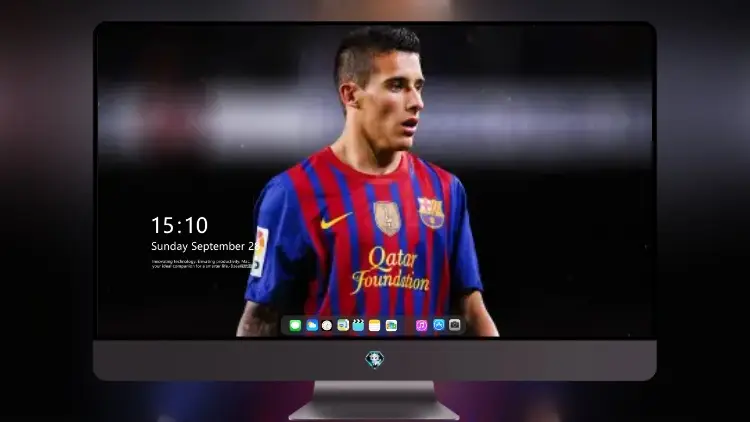
Task: Open the photo slideshow app in the dock
Action: click(x=391, y=326)
